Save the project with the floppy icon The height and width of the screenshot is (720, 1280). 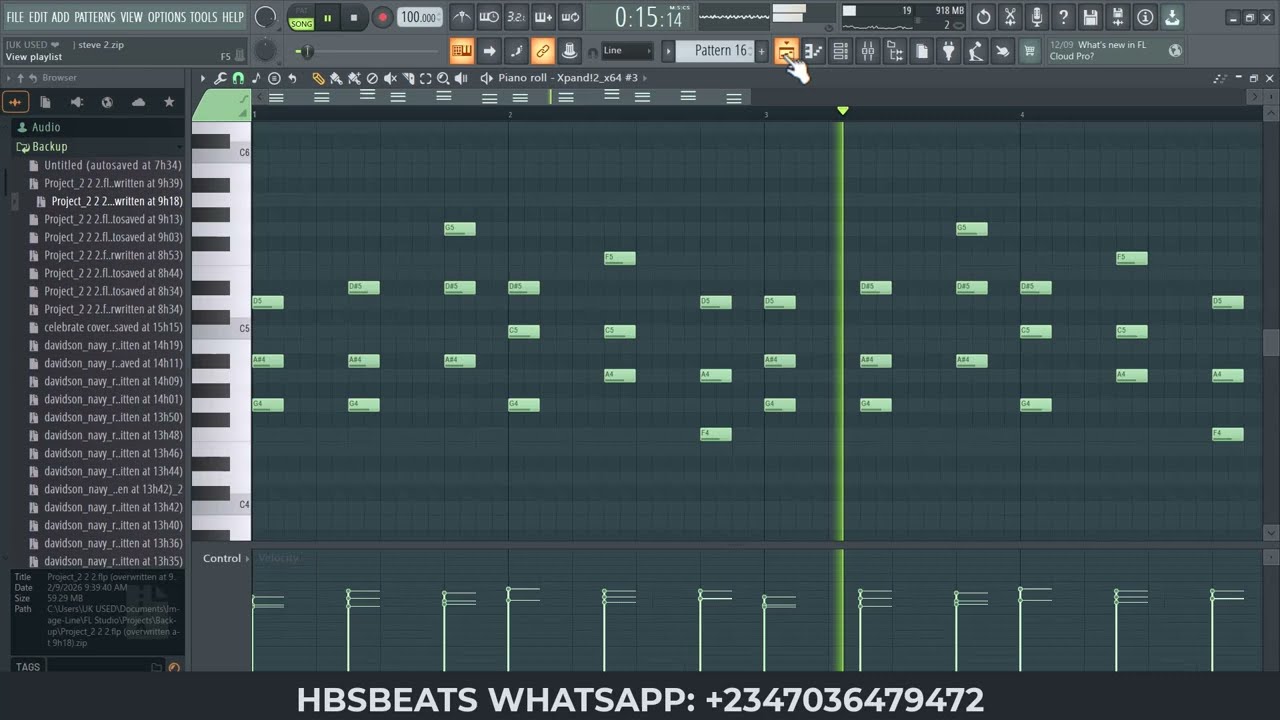tap(1091, 17)
